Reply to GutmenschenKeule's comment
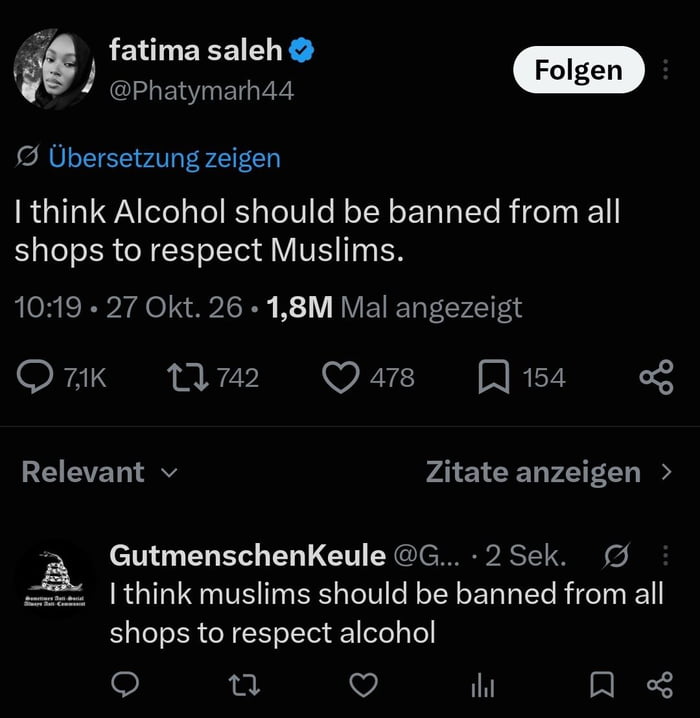Viewport: 700px width, 718px height. (x=125, y=685)
